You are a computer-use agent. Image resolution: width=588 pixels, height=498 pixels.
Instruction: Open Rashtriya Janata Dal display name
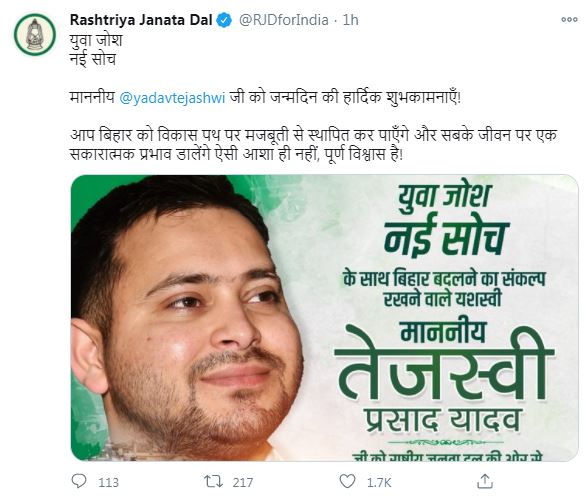pyautogui.click(x=141, y=20)
